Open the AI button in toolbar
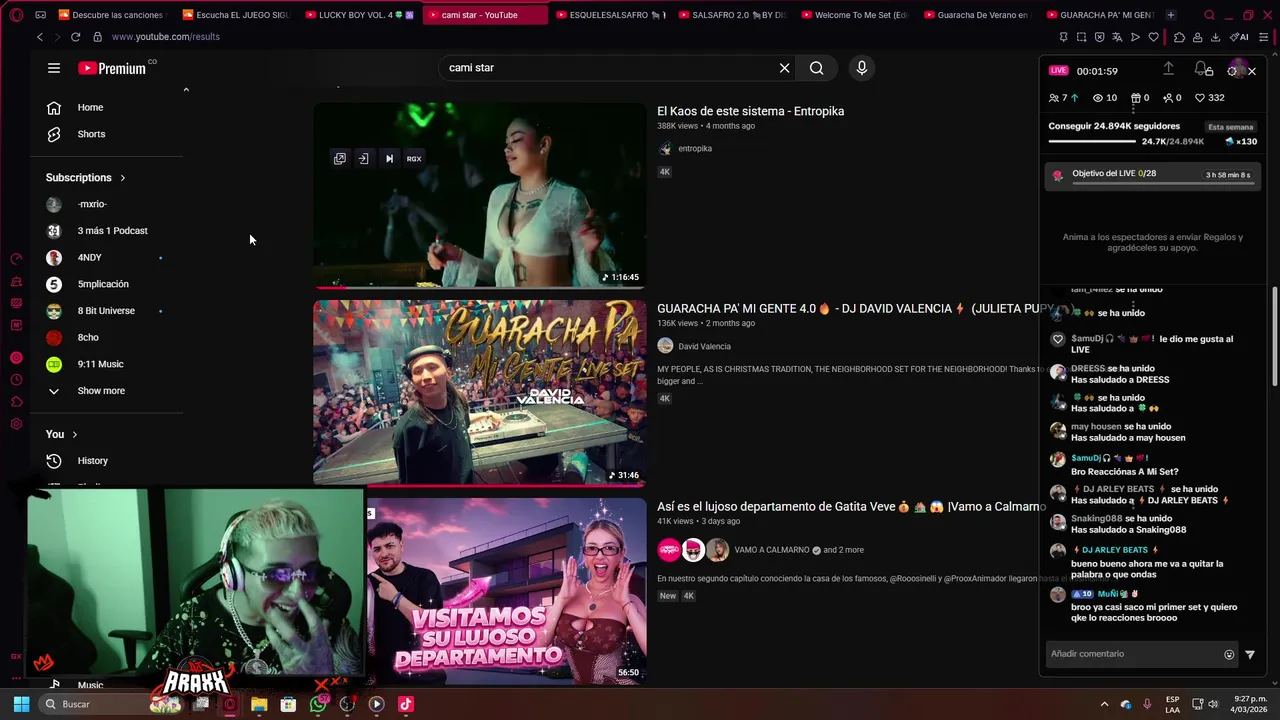1280x720 pixels. [x=1239, y=37]
